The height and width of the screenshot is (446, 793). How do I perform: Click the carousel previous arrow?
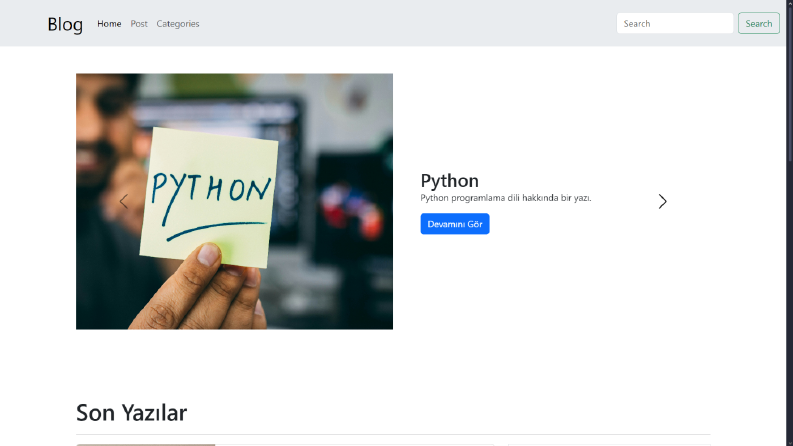(124, 201)
